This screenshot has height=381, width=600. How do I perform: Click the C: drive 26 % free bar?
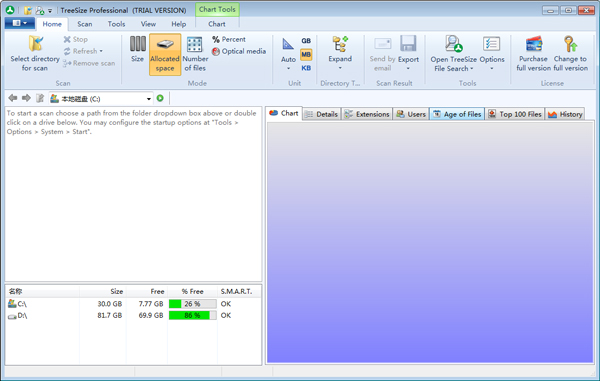tap(192, 304)
